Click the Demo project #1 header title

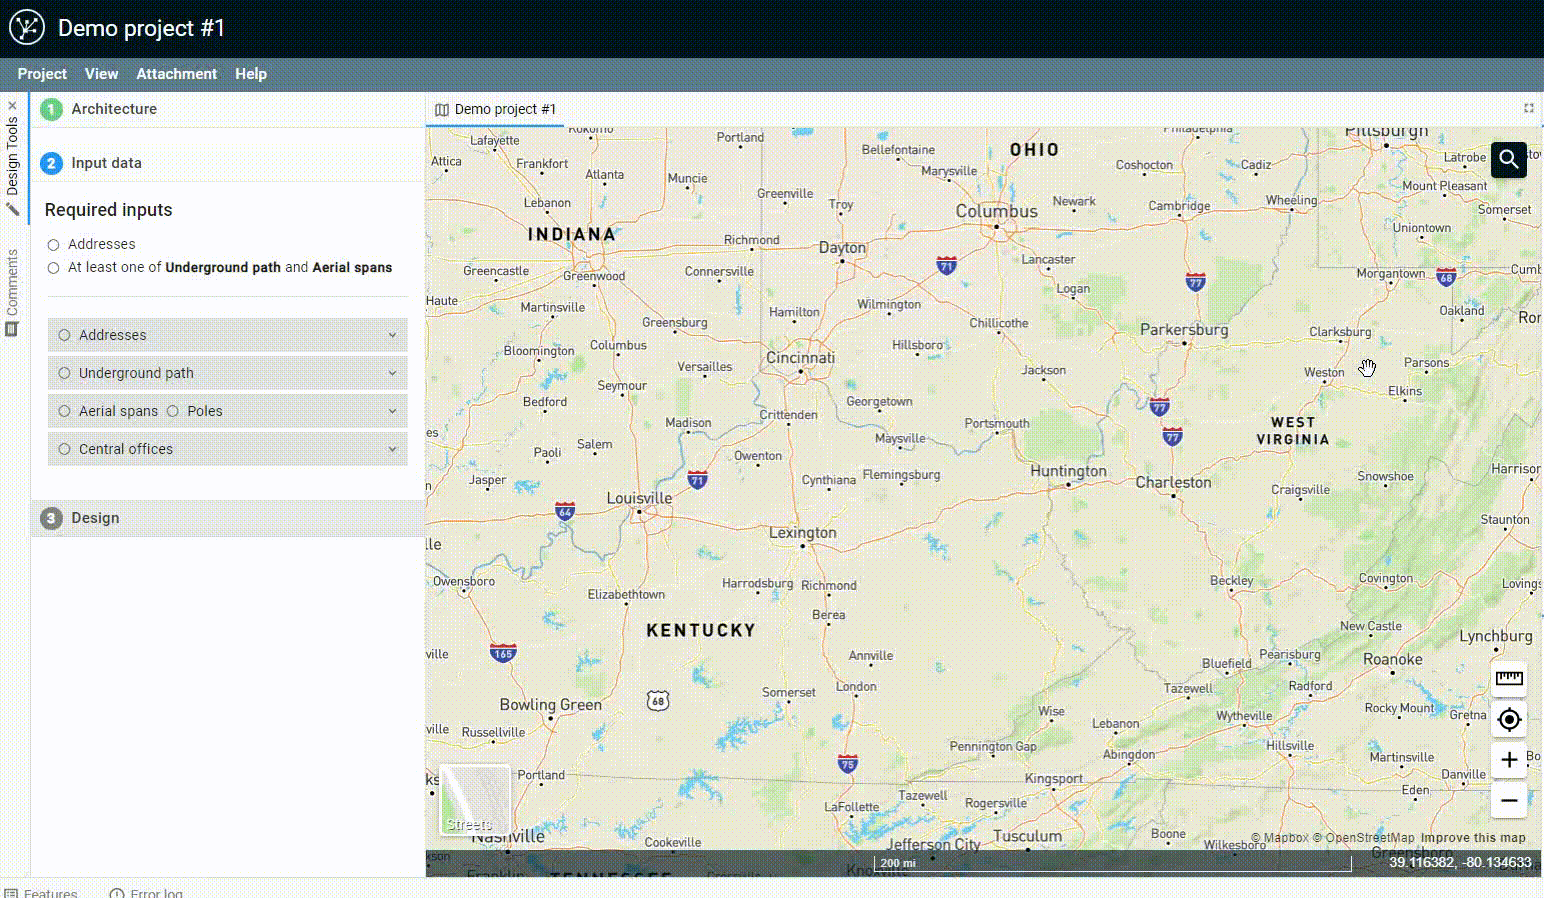pyautogui.click(x=141, y=28)
